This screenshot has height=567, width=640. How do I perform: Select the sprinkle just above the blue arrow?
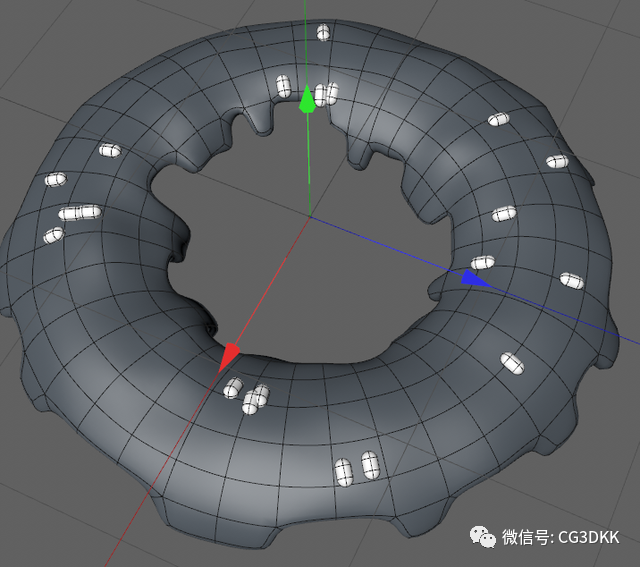pyautogui.click(x=483, y=262)
